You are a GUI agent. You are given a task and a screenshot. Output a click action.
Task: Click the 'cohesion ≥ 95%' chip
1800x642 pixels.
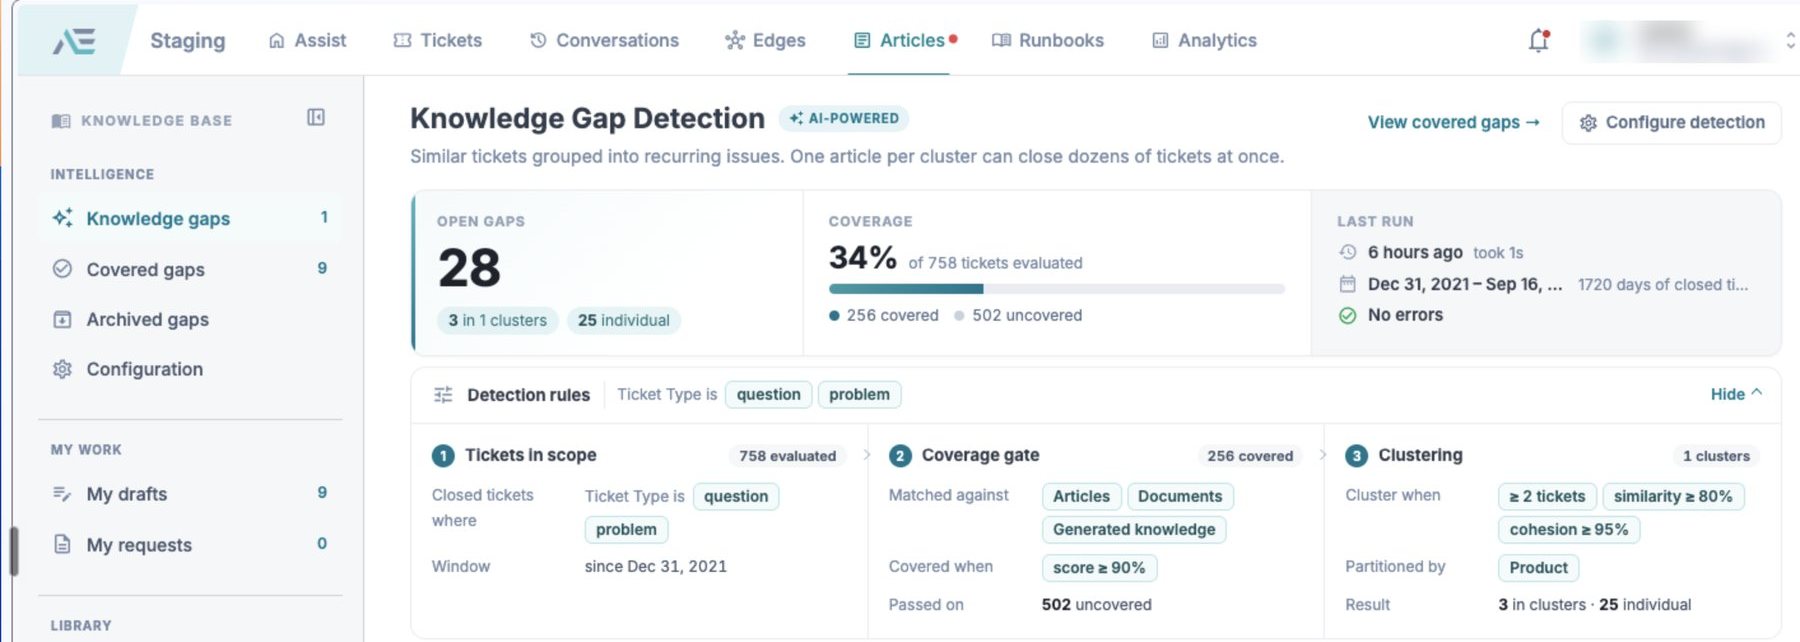point(1569,530)
